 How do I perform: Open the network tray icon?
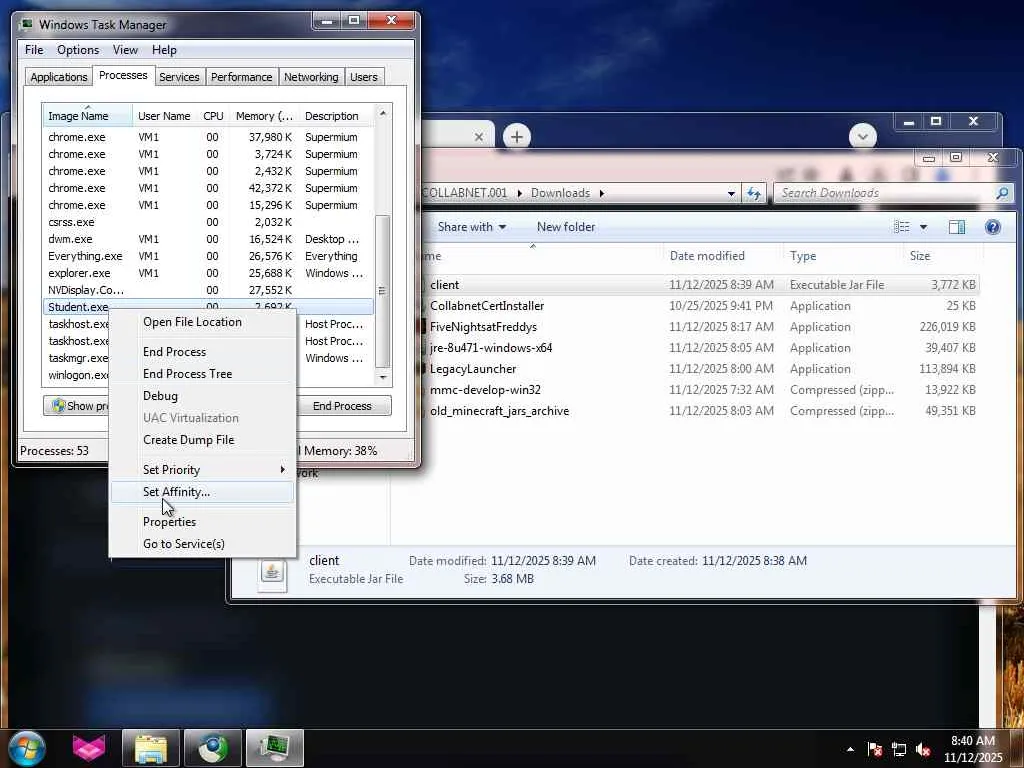point(899,749)
